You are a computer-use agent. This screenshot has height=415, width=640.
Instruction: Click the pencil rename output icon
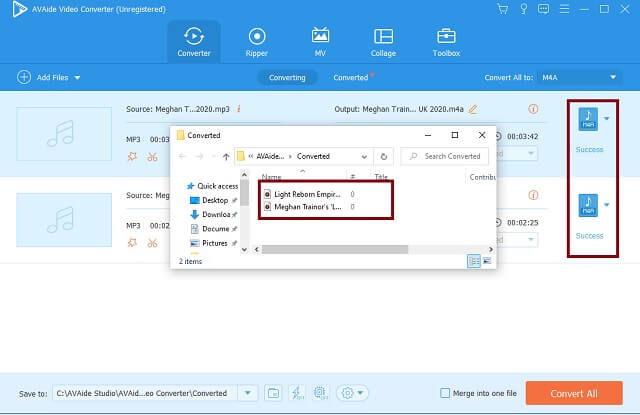[473, 109]
